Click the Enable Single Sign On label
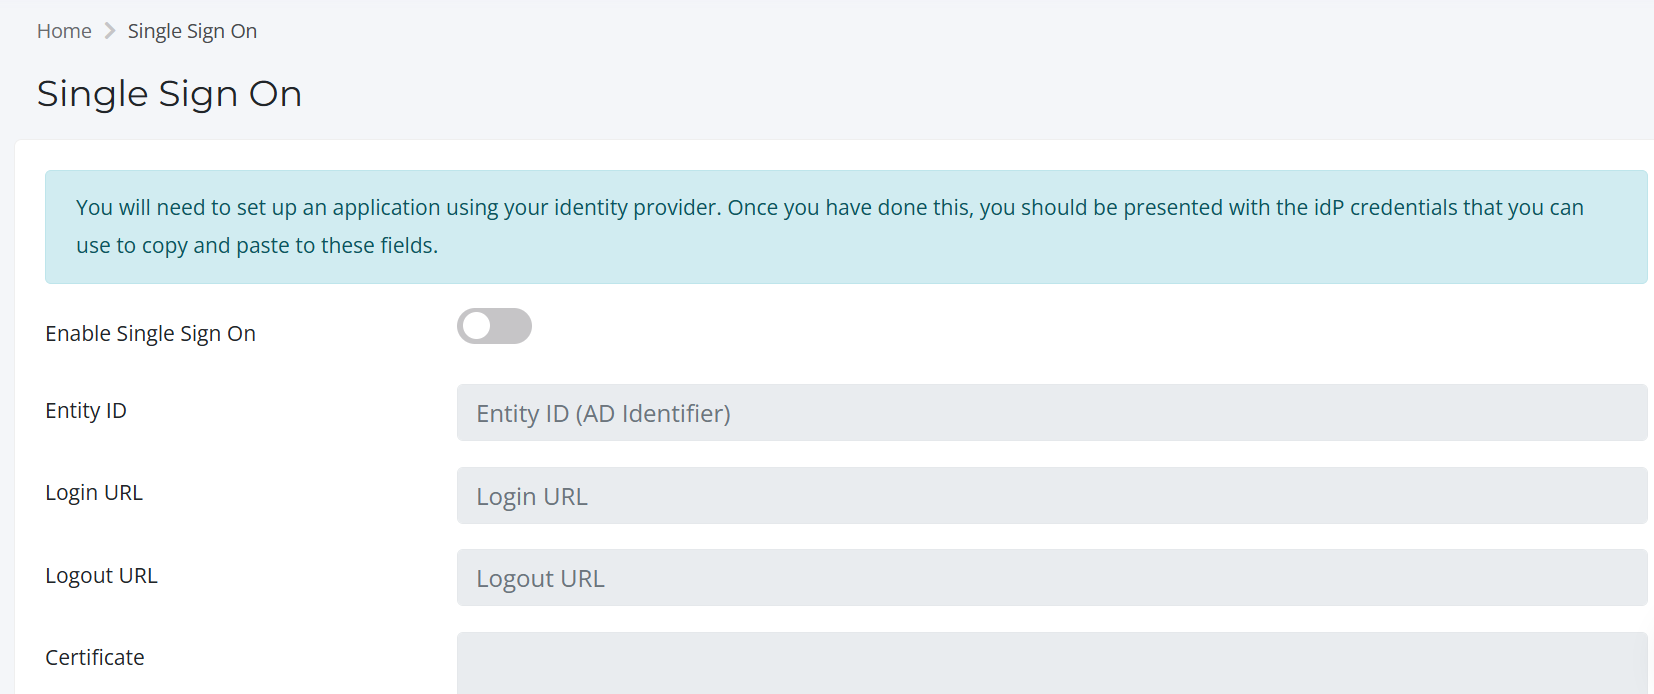Image resolution: width=1654 pixels, height=694 pixels. tap(150, 333)
